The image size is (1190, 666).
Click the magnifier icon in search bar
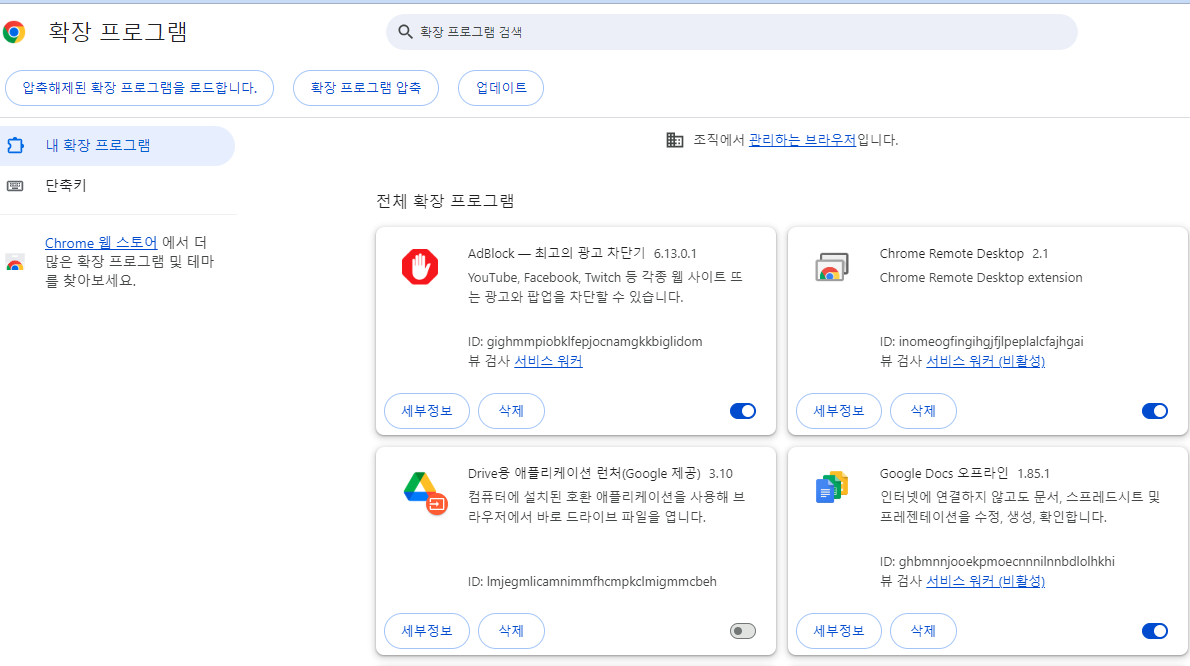click(x=405, y=32)
